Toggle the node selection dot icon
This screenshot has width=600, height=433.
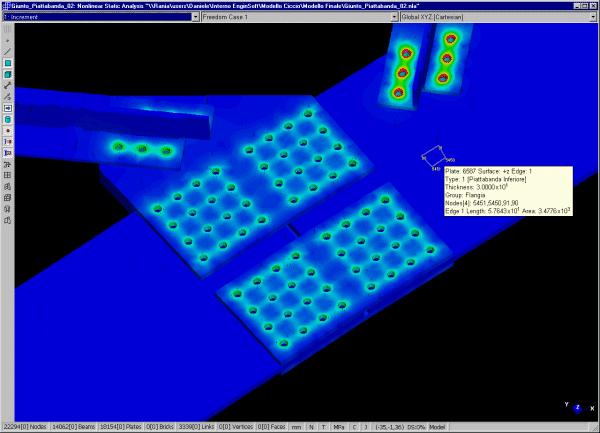point(8,40)
